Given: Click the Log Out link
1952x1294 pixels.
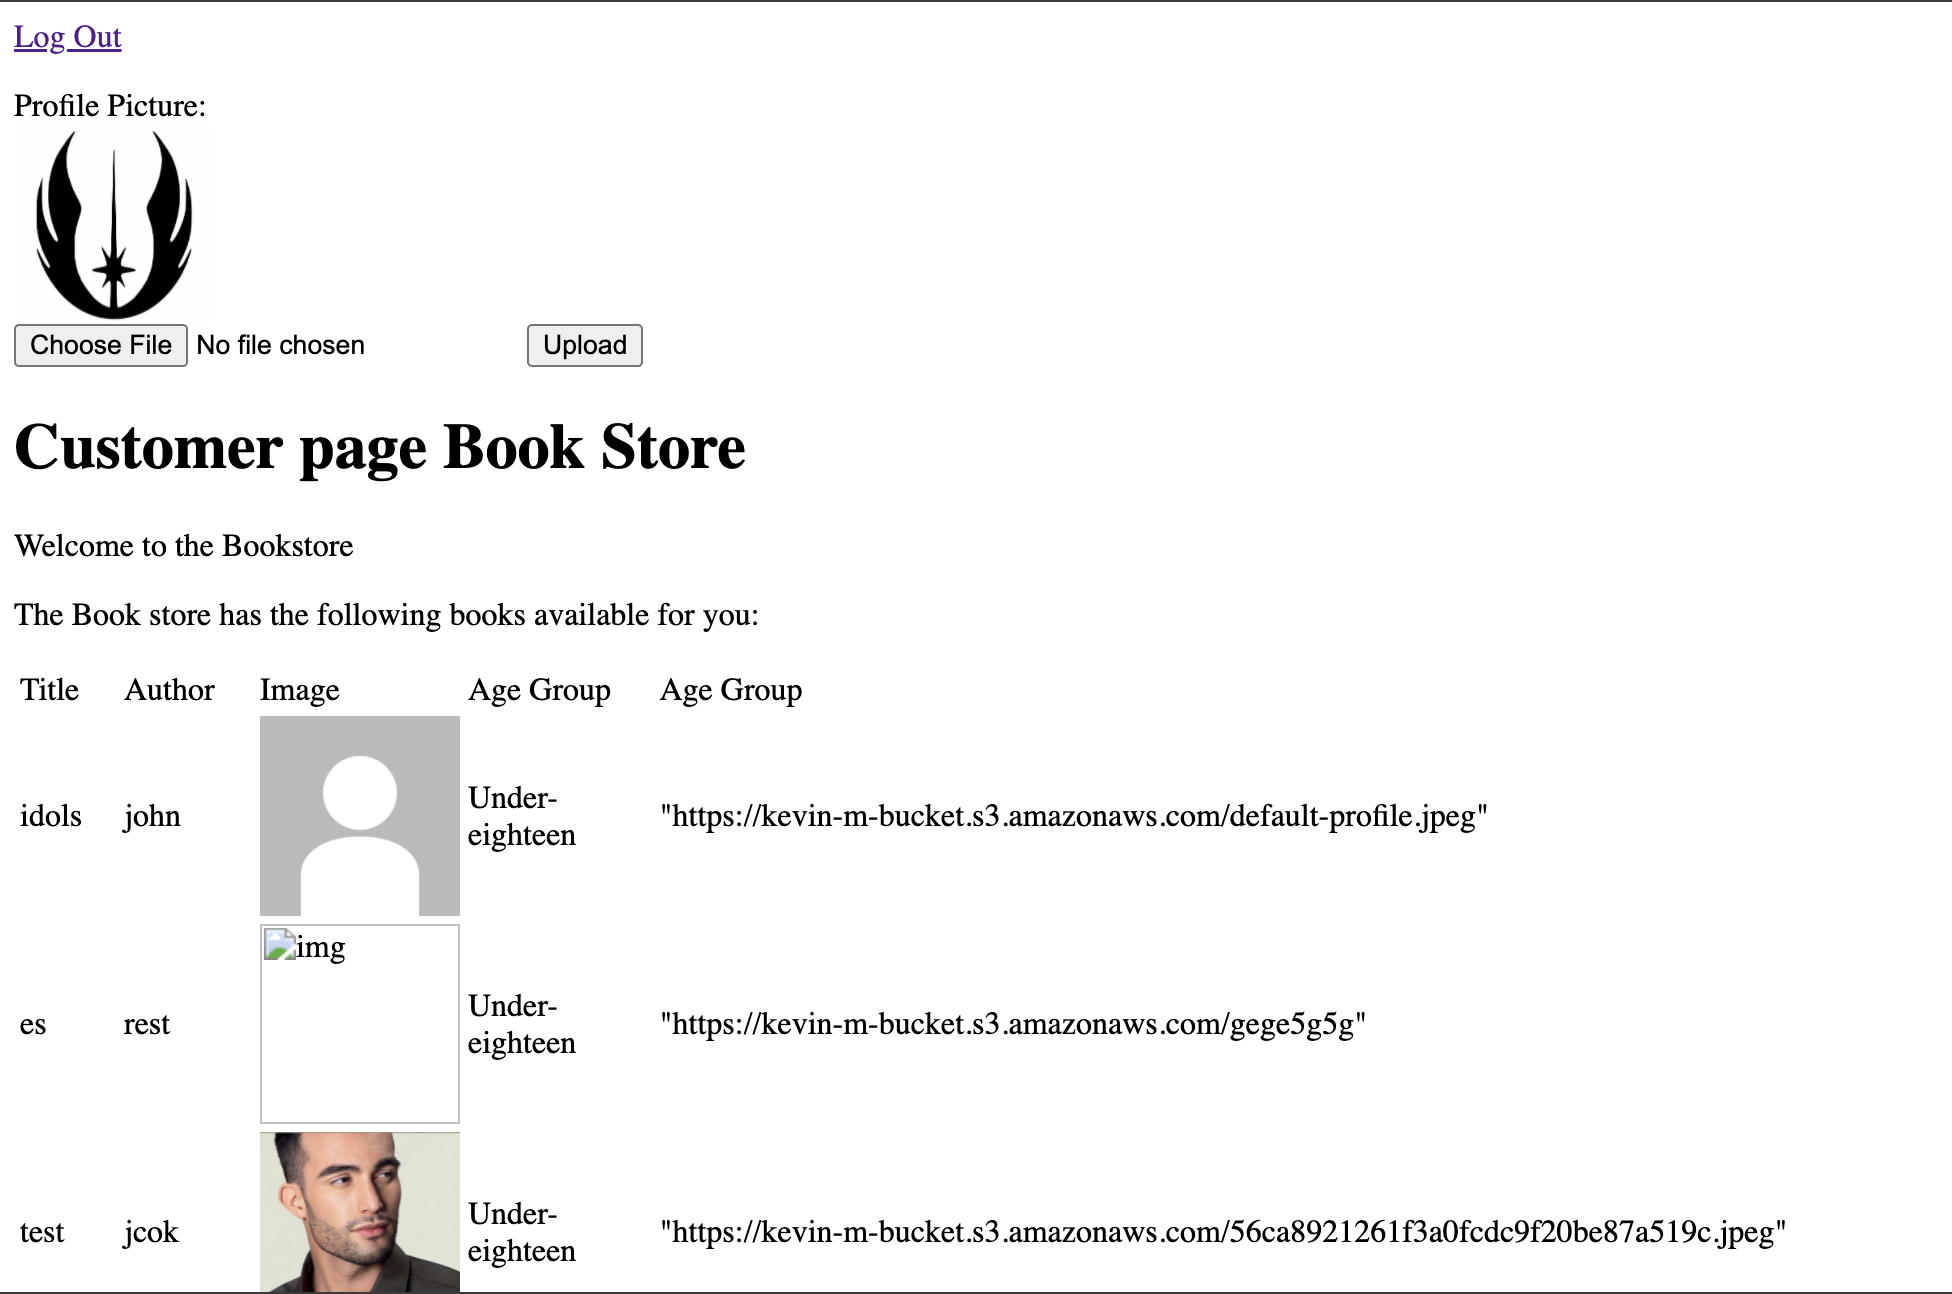Looking at the screenshot, I should click(67, 37).
